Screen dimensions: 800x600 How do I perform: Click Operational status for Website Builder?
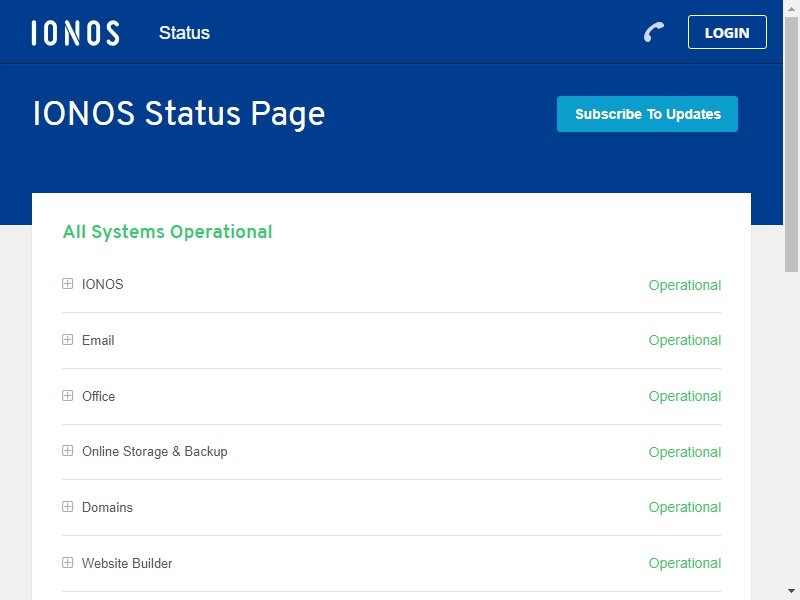[x=685, y=563]
